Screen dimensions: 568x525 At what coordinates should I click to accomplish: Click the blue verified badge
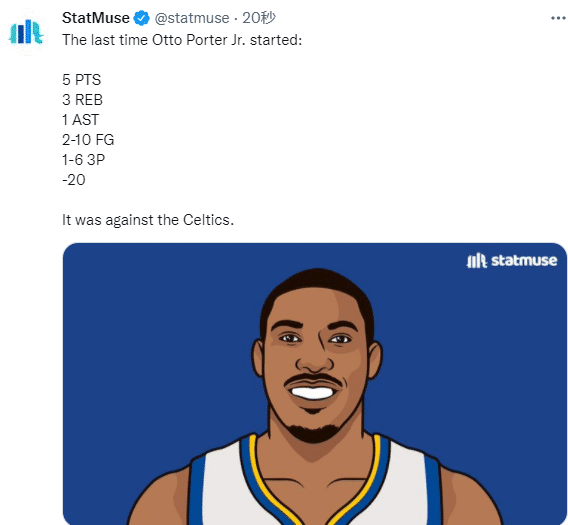pos(142,18)
